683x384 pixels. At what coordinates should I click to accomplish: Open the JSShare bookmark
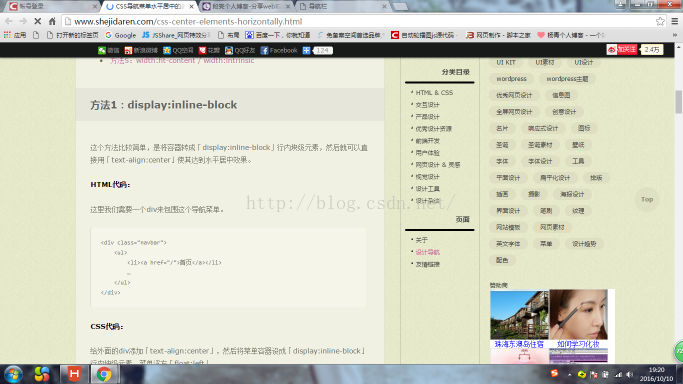pyautogui.click(x=176, y=35)
